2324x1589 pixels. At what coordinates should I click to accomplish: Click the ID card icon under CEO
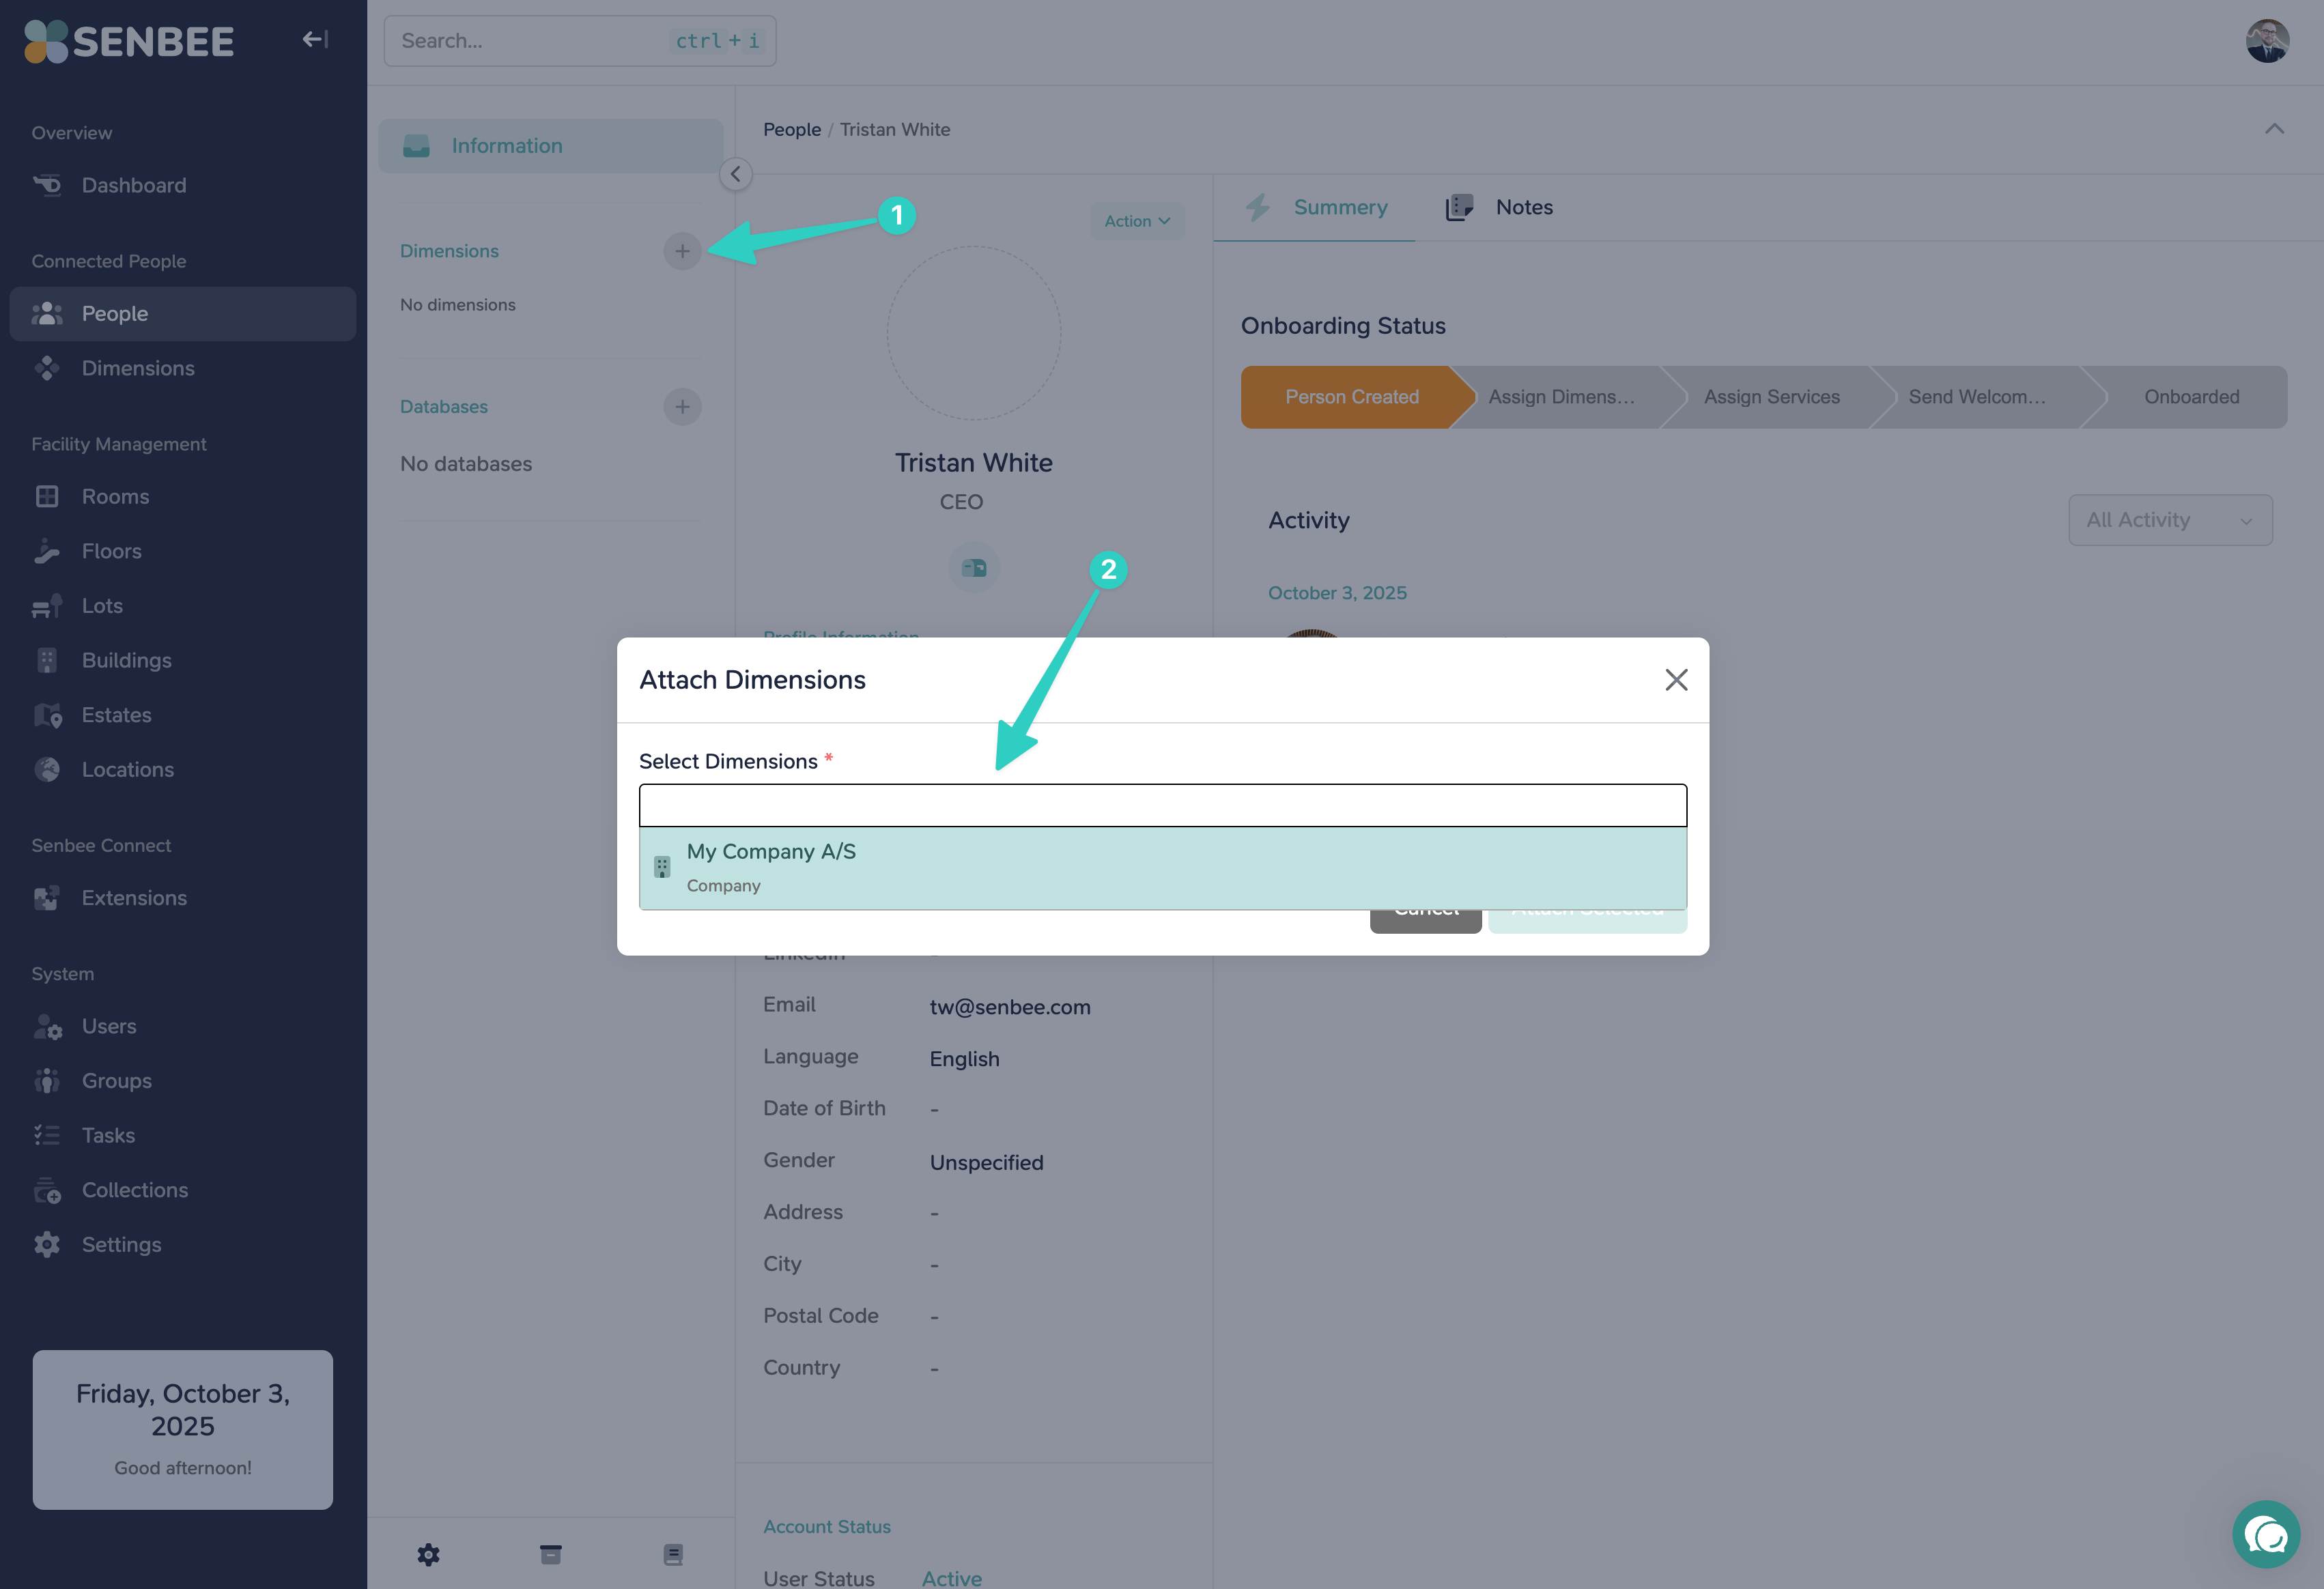974,567
